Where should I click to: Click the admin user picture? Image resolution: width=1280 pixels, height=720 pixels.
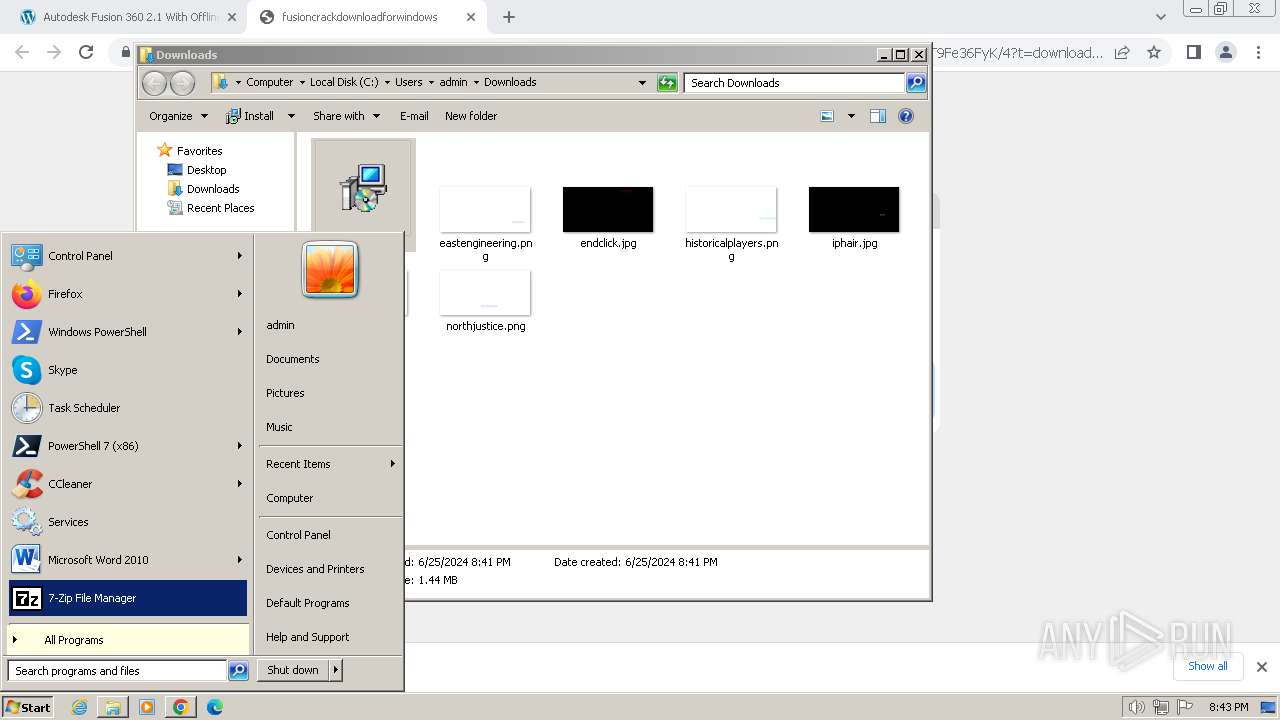tap(330, 270)
